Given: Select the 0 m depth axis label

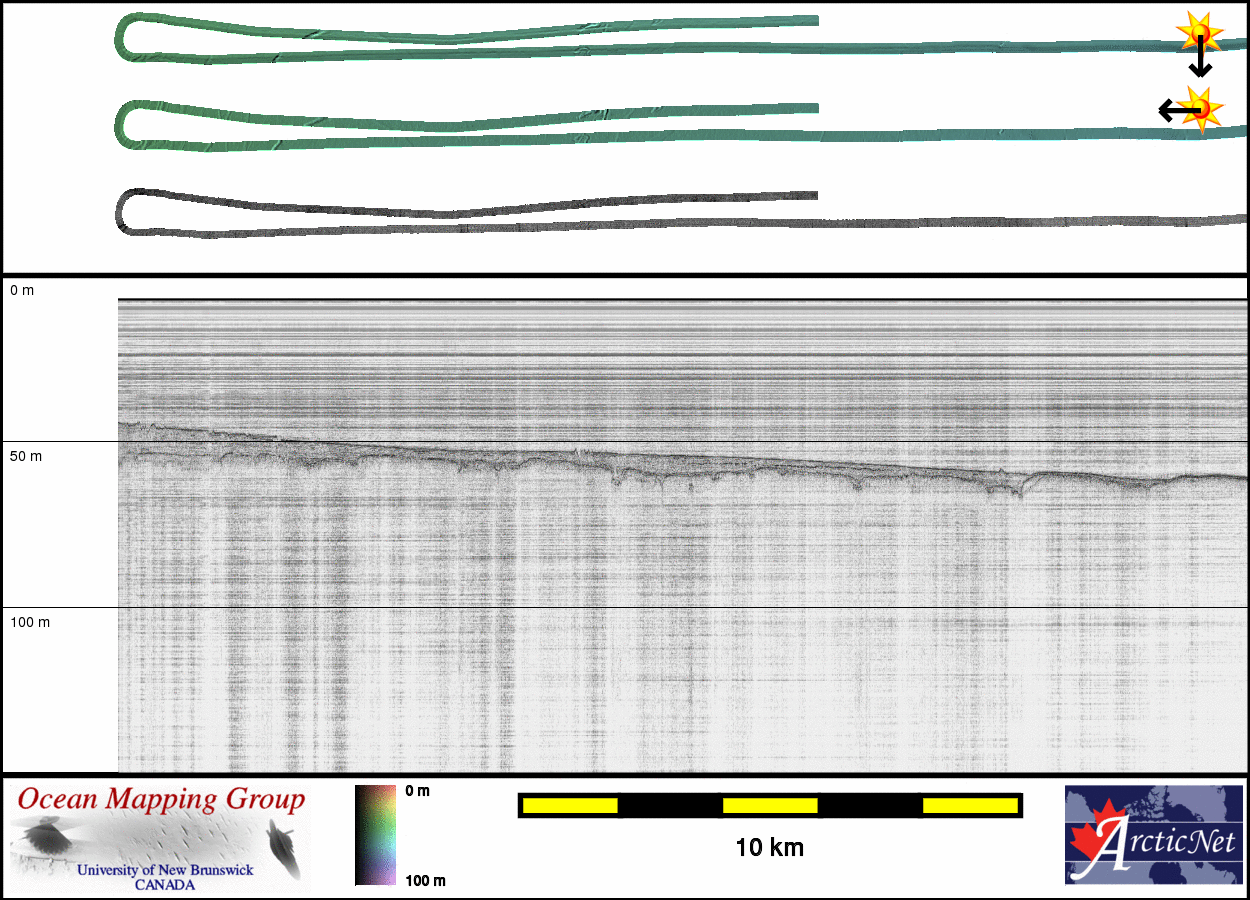Looking at the screenshot, I should tap(22, 290).
